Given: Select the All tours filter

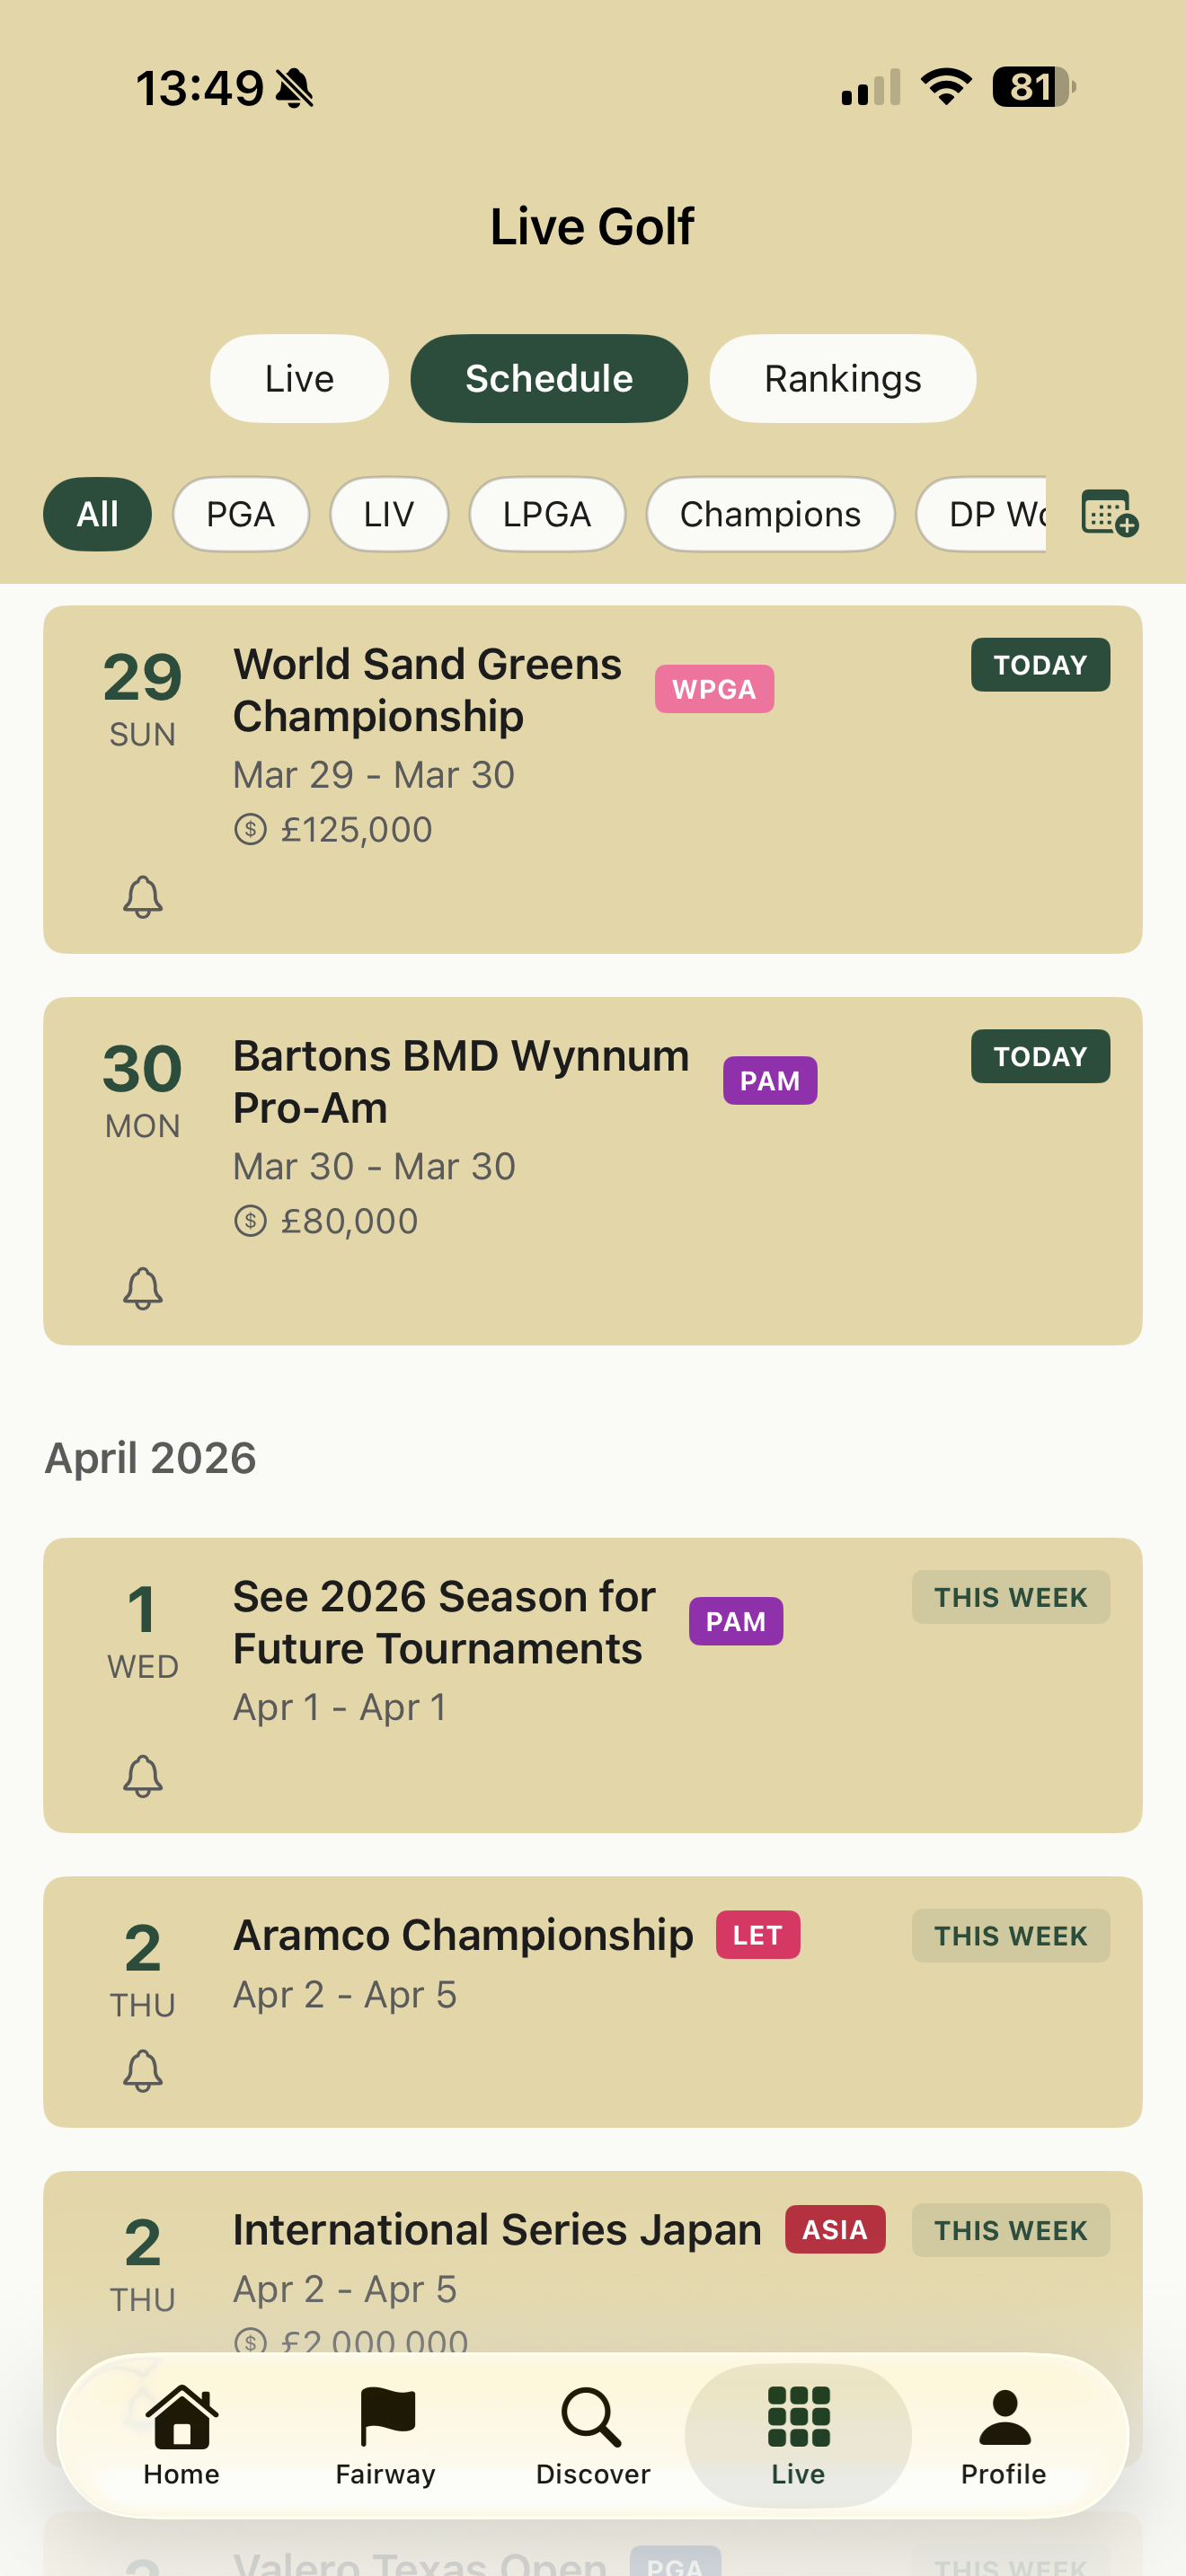Looking at the screenshot, I should point(98,514).
